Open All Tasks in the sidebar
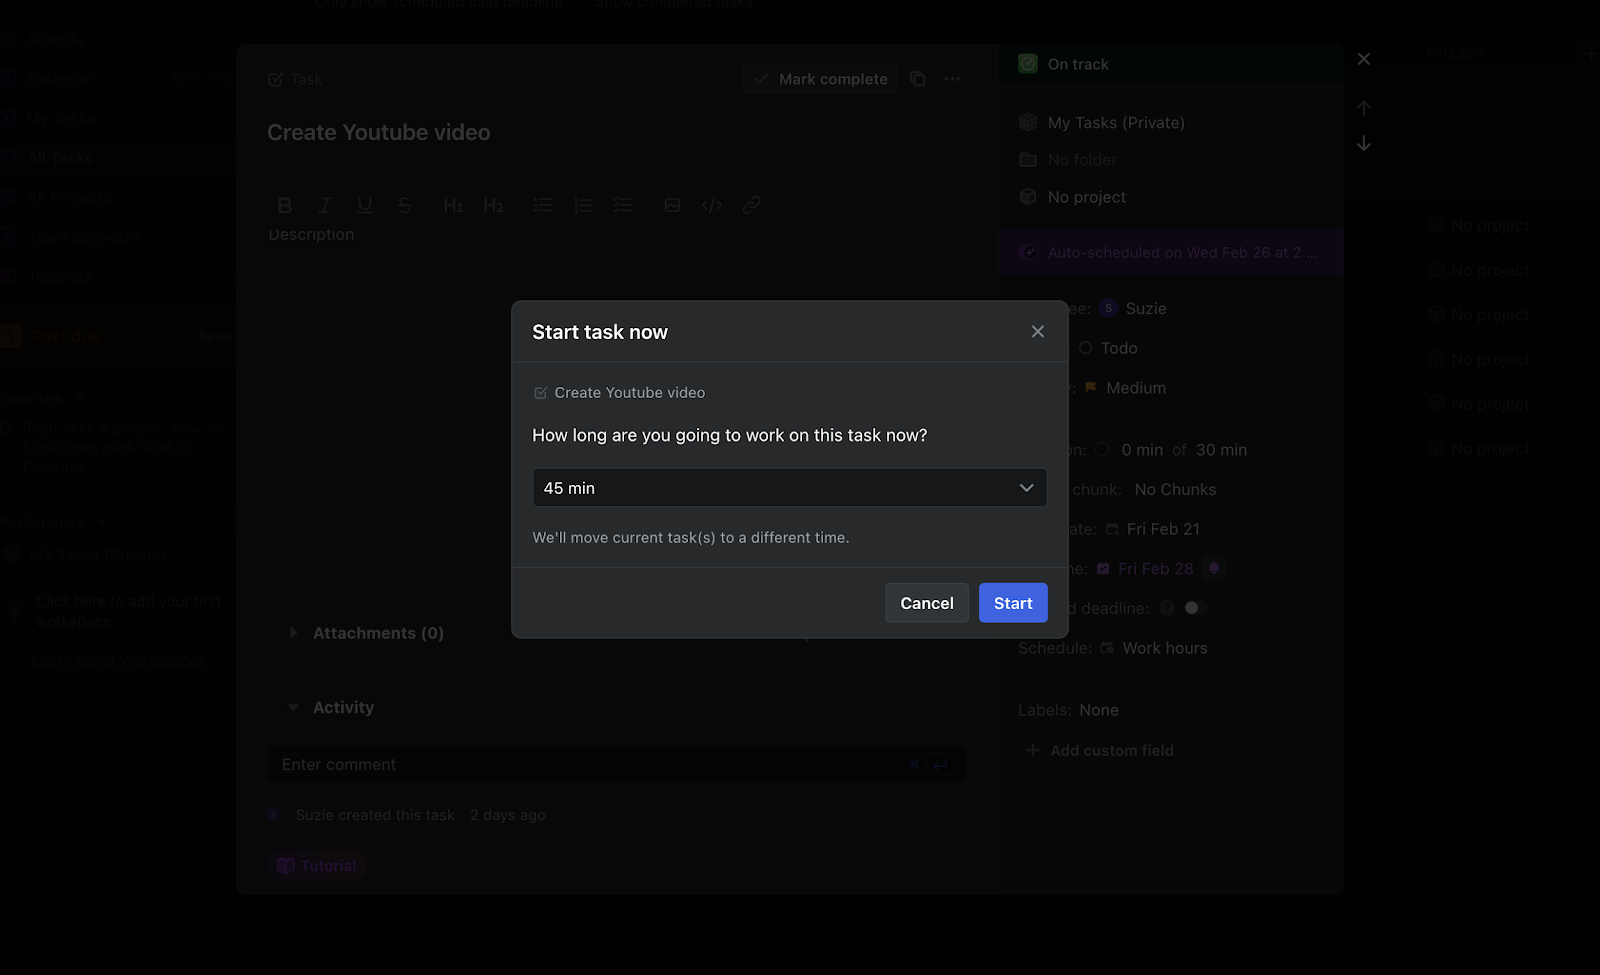The height and width of the screenshot is (975, 1600). point(60,158)
